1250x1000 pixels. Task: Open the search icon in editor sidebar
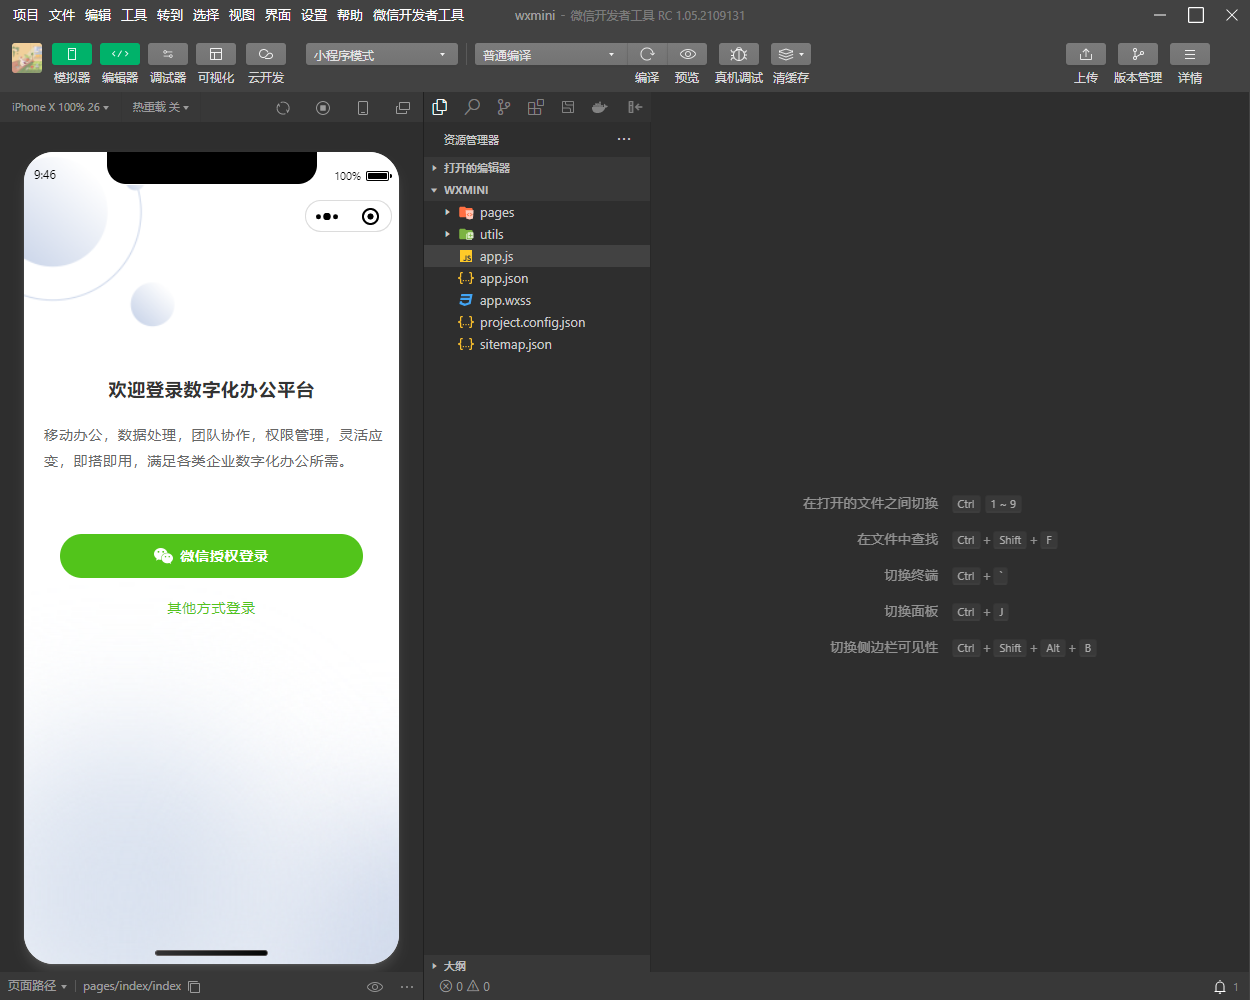tap(472, 107)
